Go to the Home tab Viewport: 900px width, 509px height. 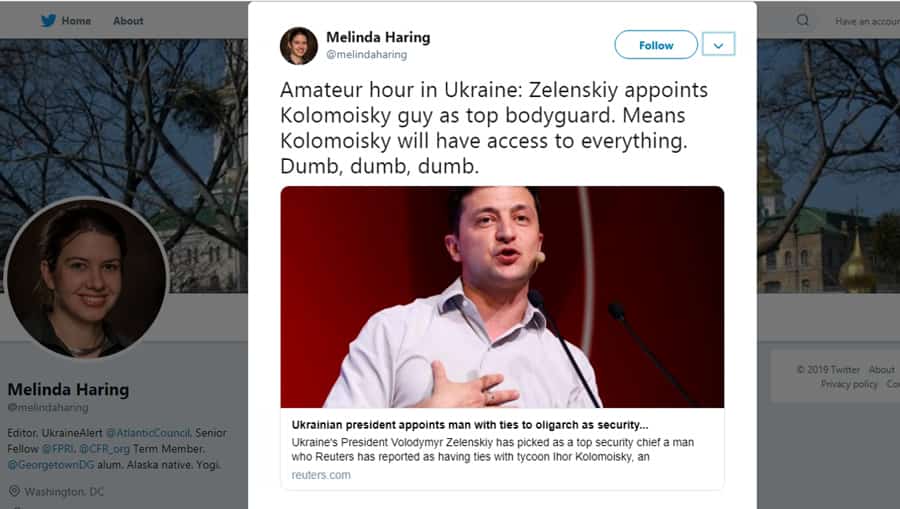coord(76,21)
